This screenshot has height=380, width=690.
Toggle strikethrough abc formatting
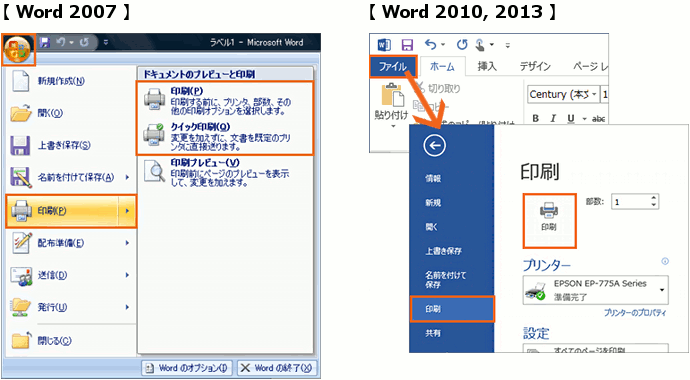point(598,119)
